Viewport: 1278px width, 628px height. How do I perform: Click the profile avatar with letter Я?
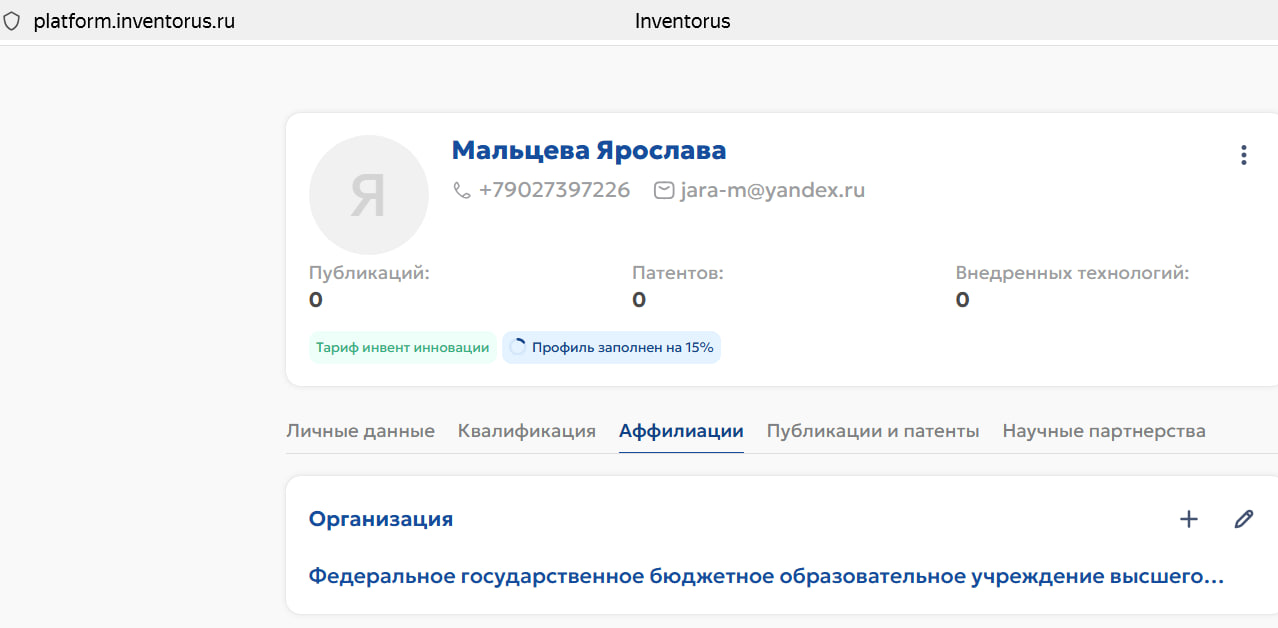(x=368, y=195)
